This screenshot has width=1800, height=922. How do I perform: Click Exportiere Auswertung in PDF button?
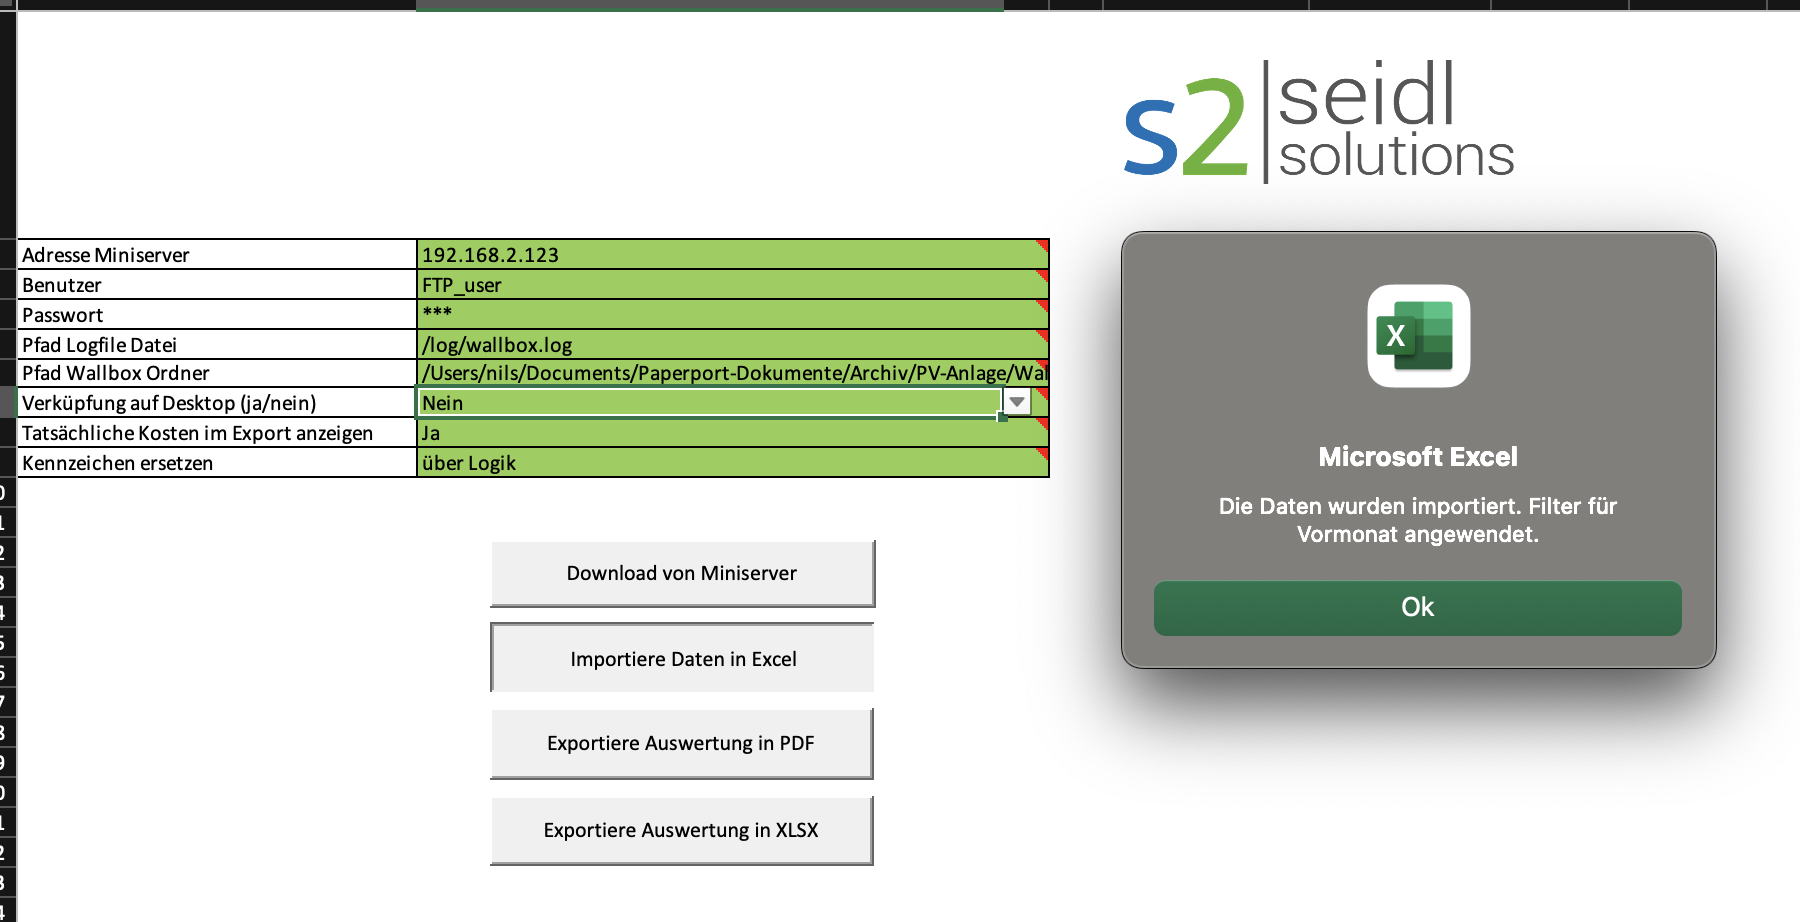[682, 743]
